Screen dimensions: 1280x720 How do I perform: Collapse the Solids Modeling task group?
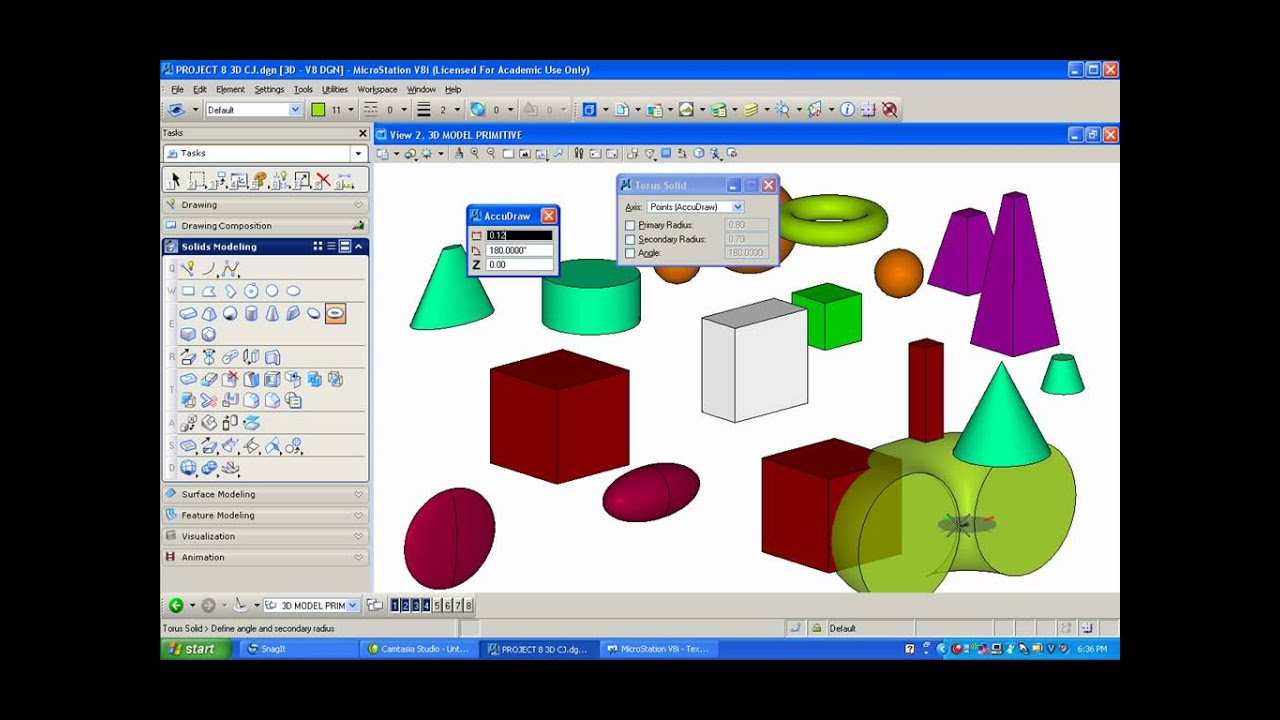tap(358, 246)
